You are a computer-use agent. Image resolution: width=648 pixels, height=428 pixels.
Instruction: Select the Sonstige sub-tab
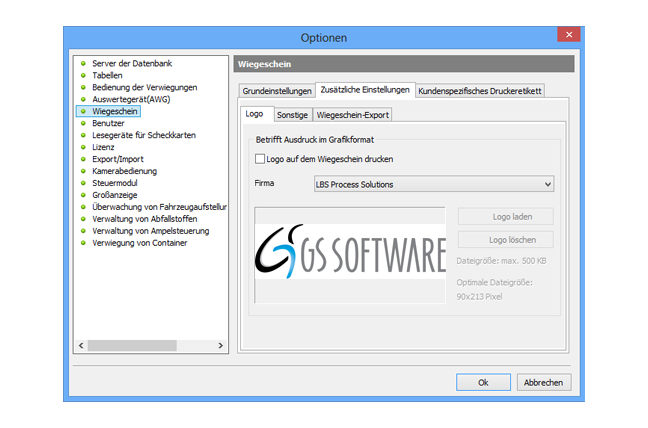292,115
